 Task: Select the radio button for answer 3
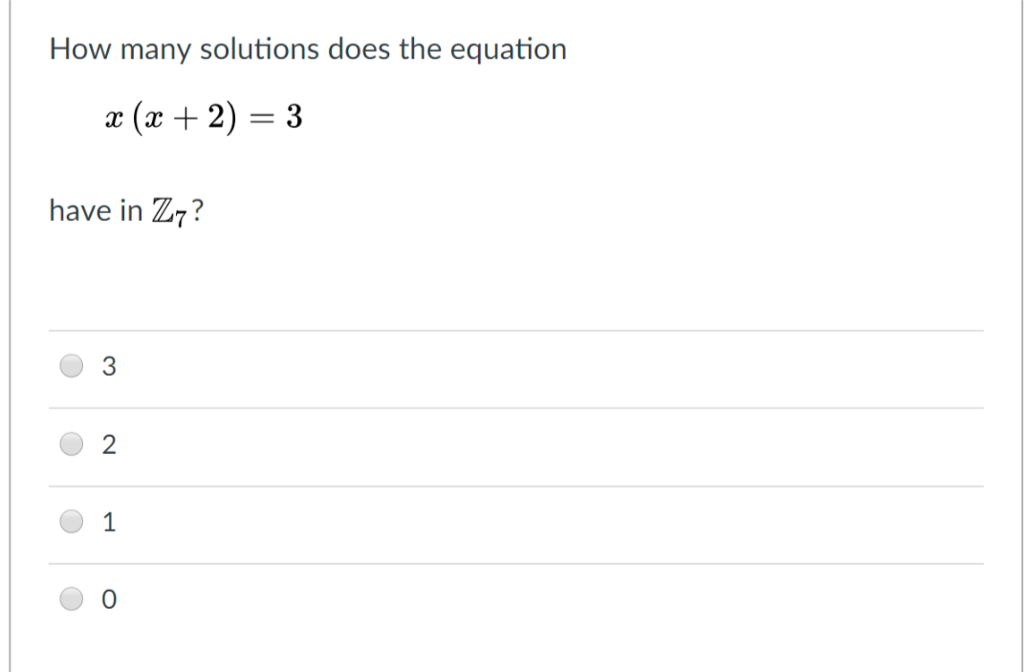click(x=70, y=366)
